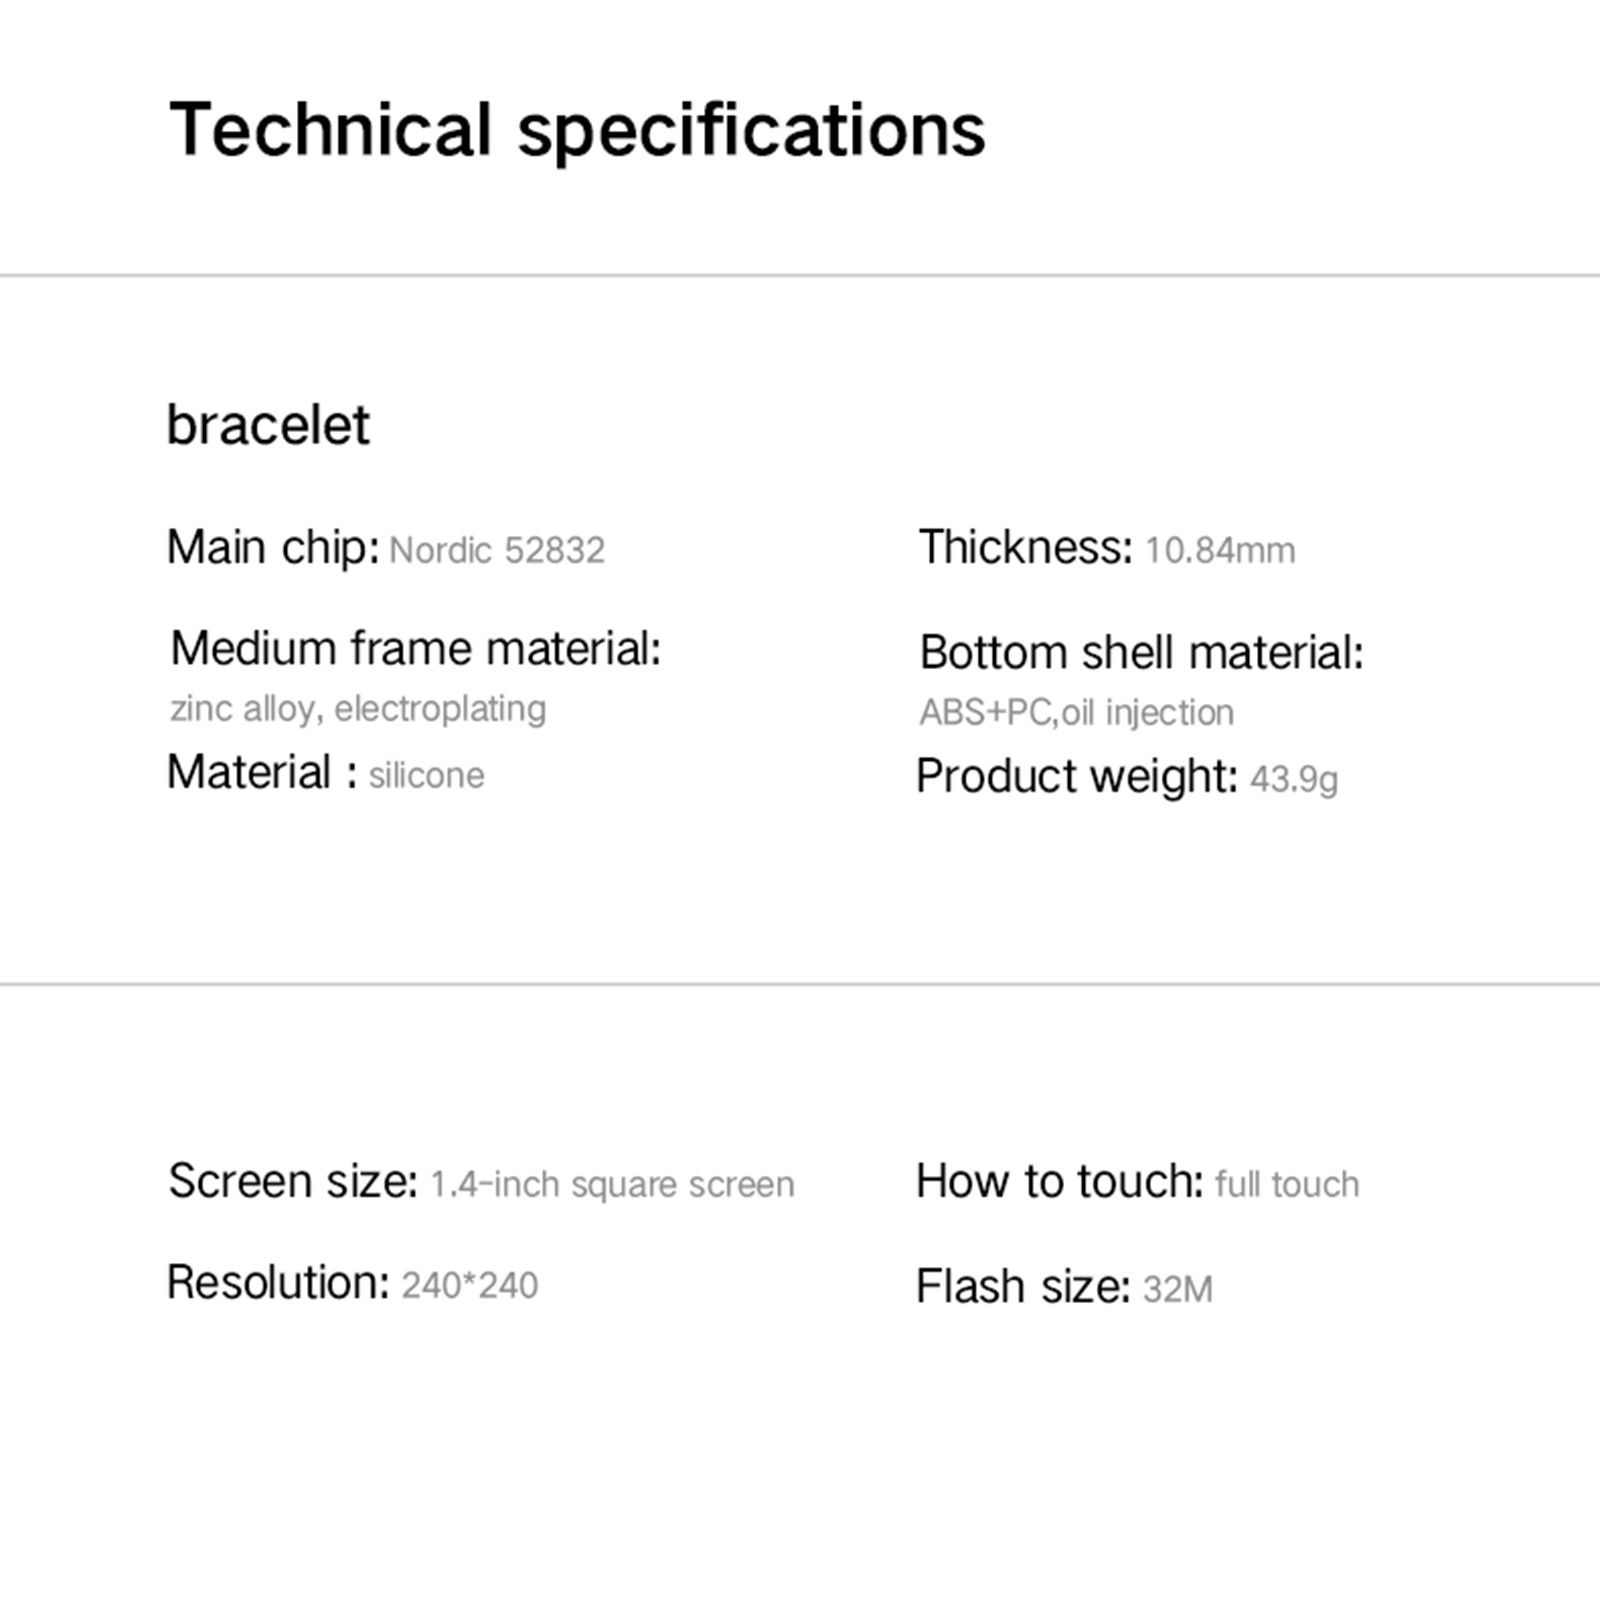Click the Medium frame material label
Viewport: 1600px width, 1600px height.
[x=416, y=649]
